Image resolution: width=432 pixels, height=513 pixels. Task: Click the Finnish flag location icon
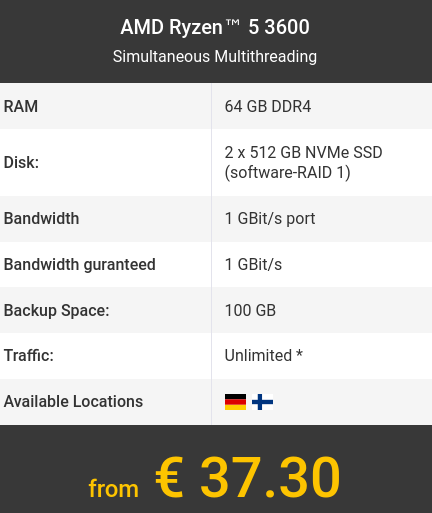(262, 402)
